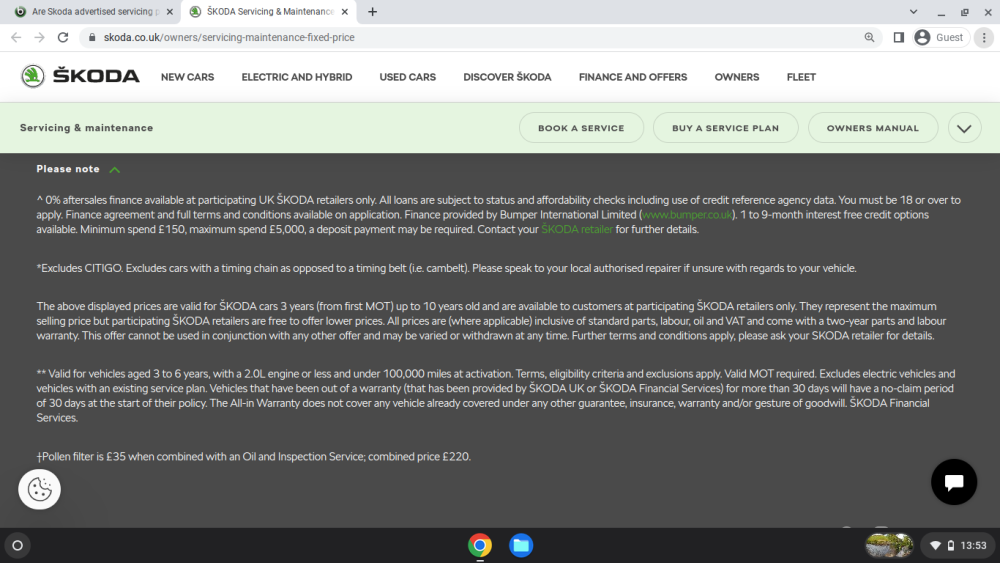Click the 'Servicing & maintenance' heading

pyautogui.click(x=86, y=128)
